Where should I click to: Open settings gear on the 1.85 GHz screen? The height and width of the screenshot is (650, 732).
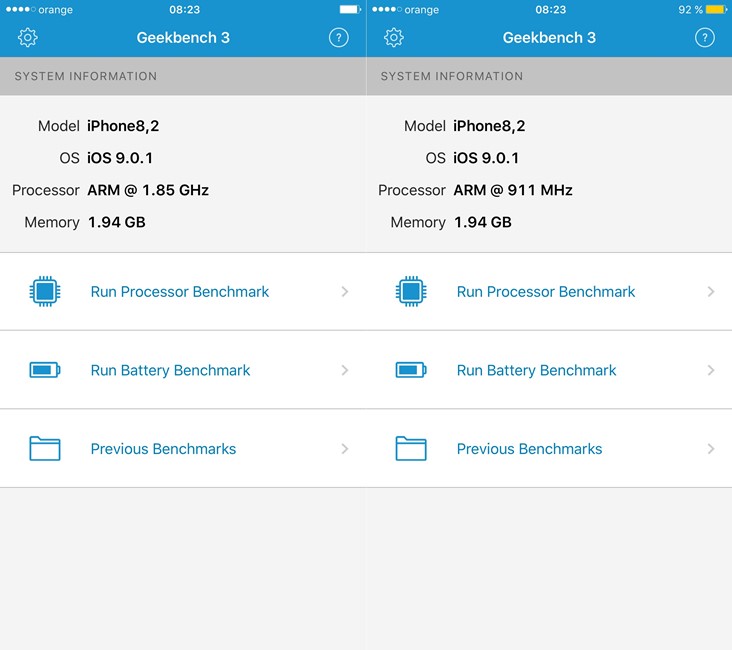[28, 38]
